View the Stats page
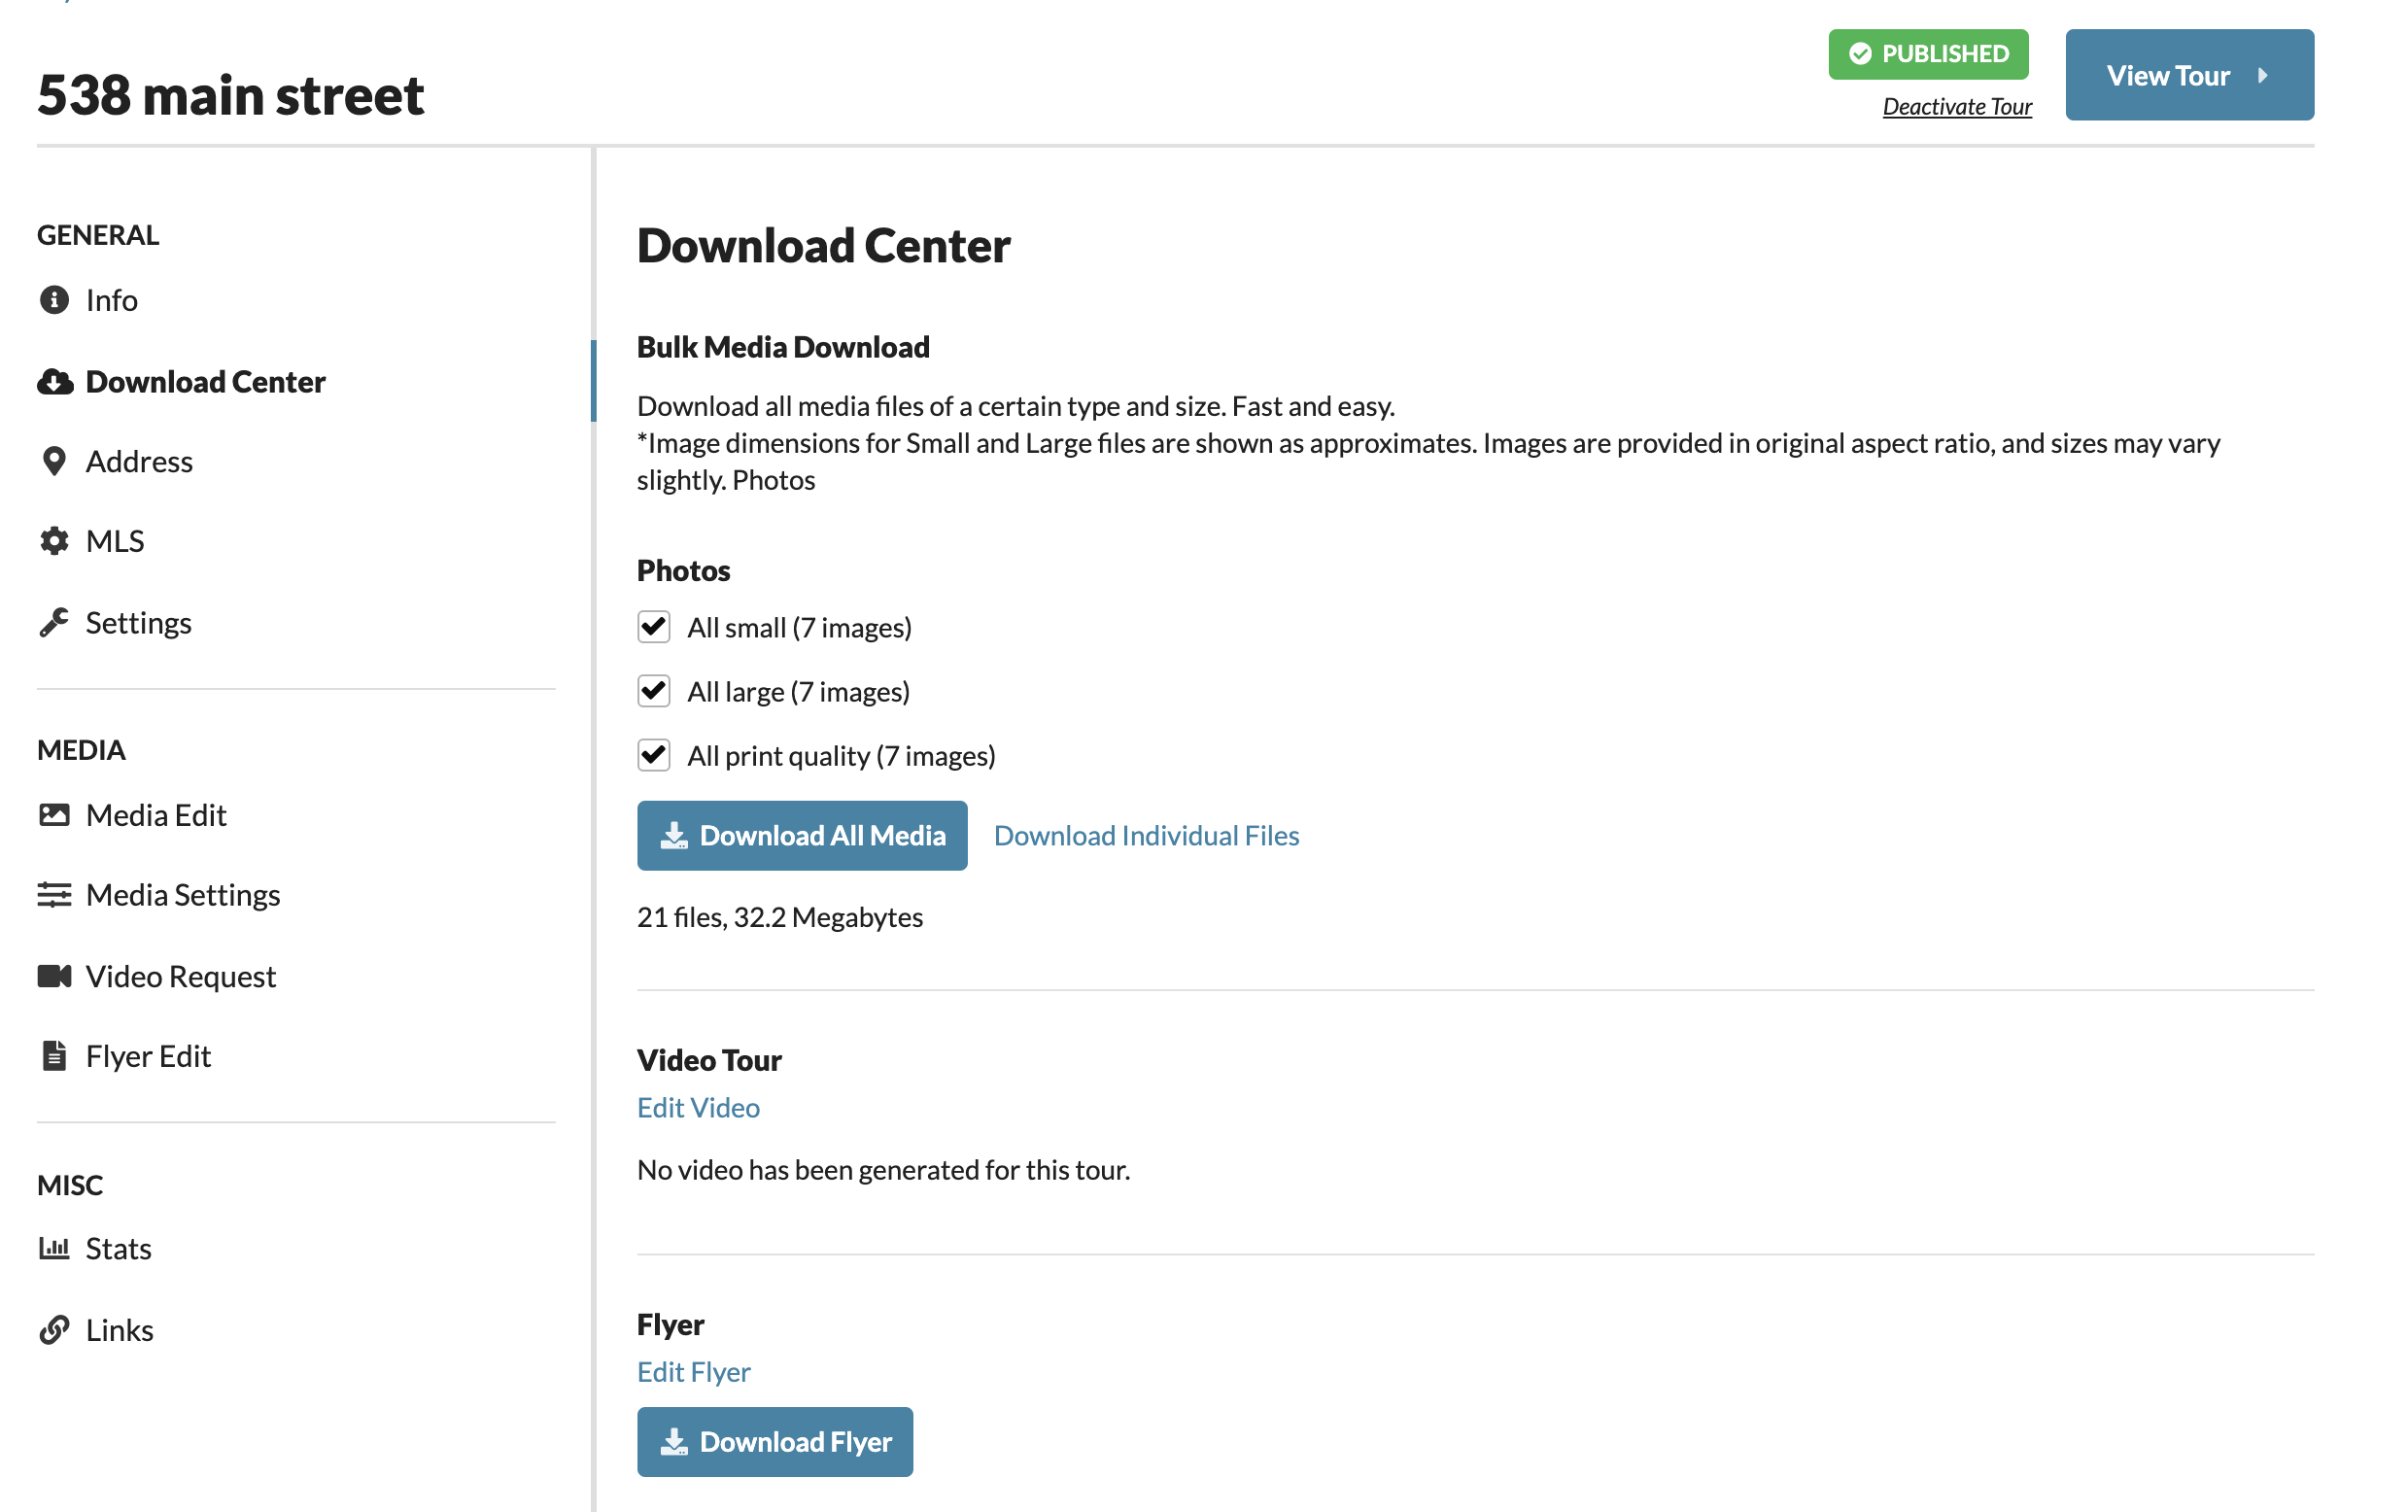Screen dimensions: 2408x1512 tap(118, 1248)
